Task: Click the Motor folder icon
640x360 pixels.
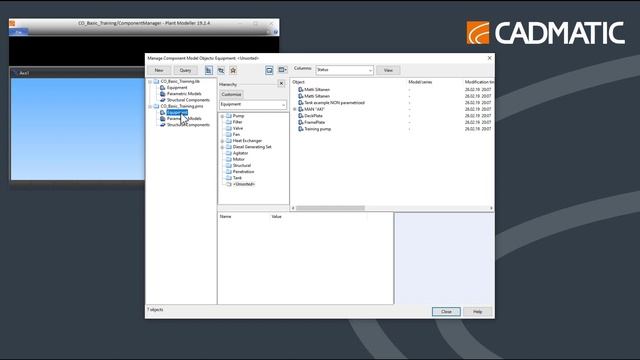Action: click(229, 159)
